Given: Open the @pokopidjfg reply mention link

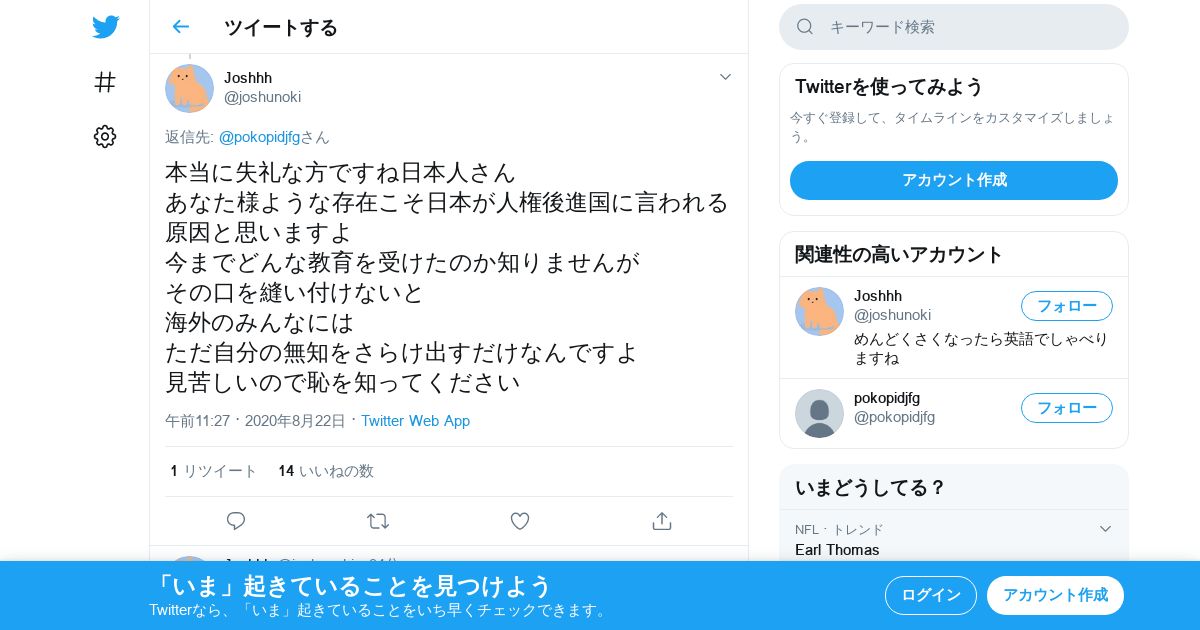Looking at the screenshot, I should [x=259, y=137].
